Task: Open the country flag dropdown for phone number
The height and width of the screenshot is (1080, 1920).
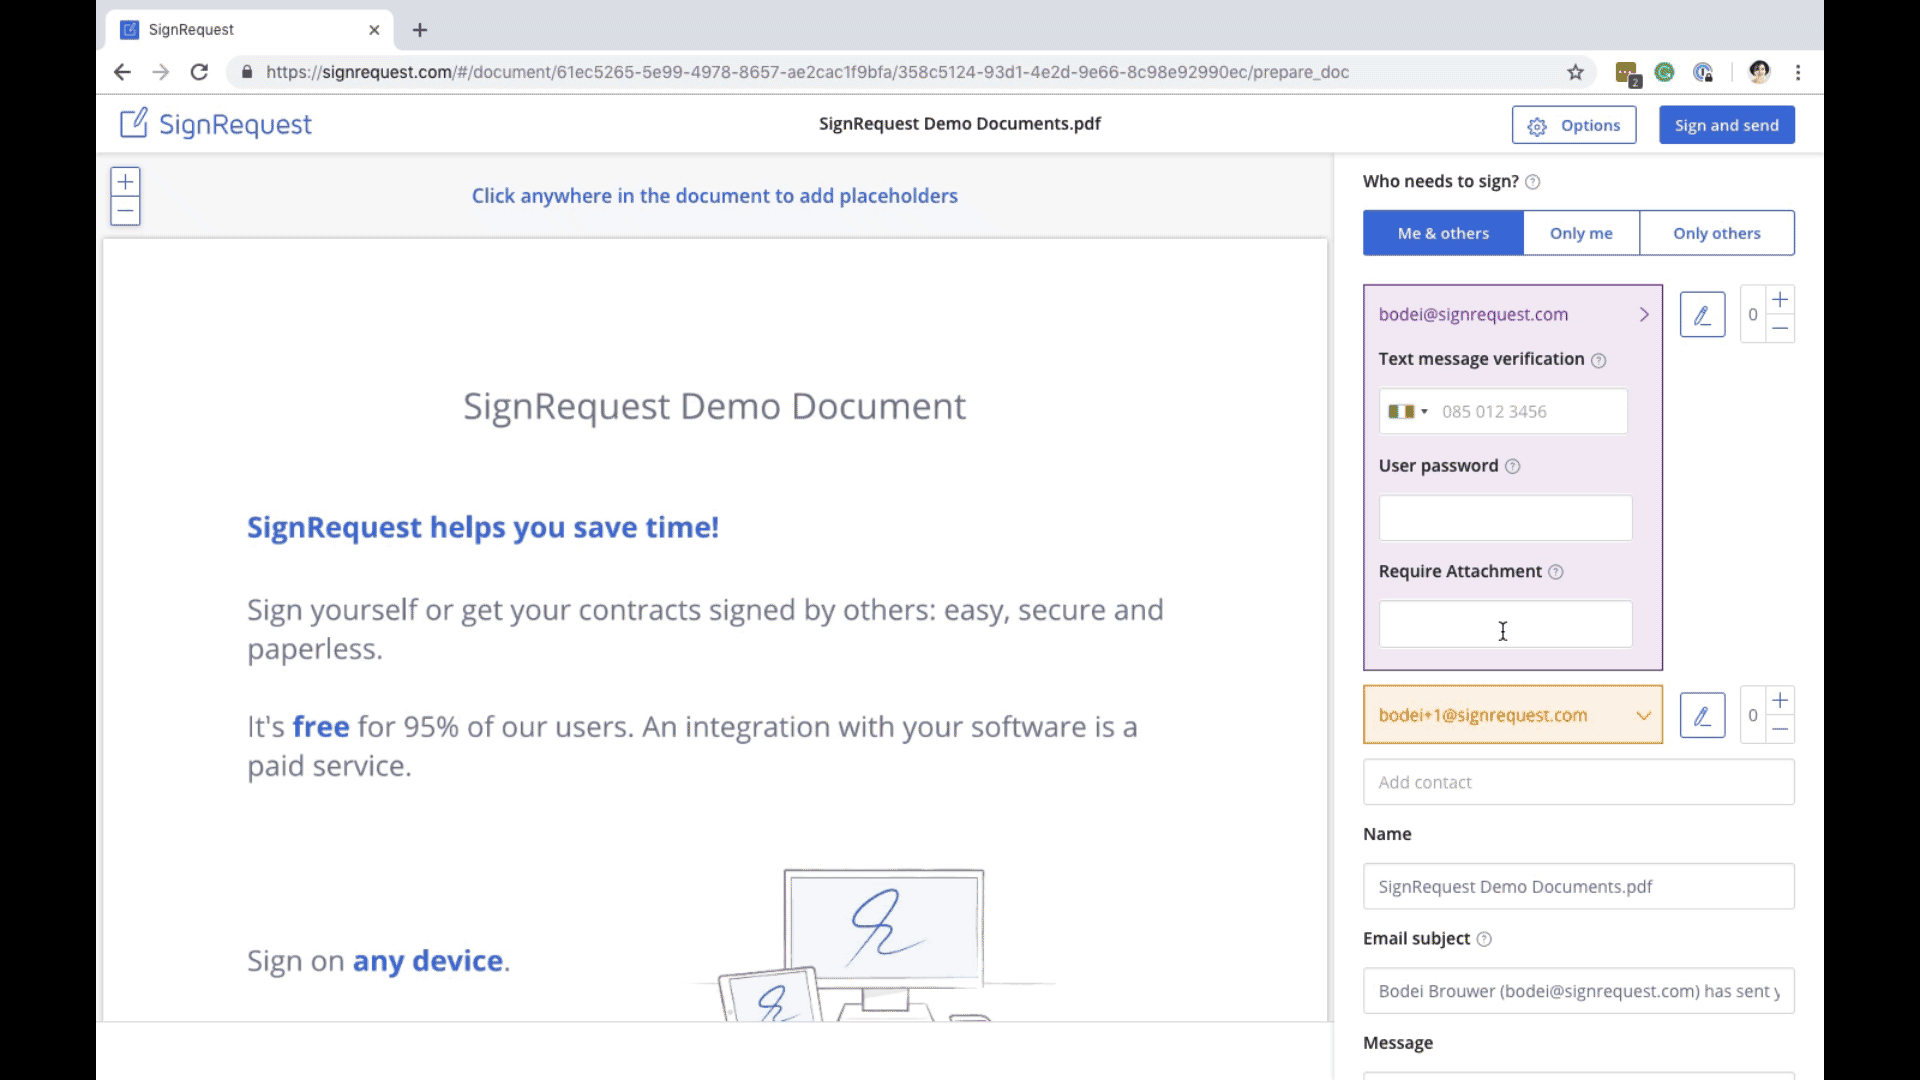Action: coord(1407,412)
